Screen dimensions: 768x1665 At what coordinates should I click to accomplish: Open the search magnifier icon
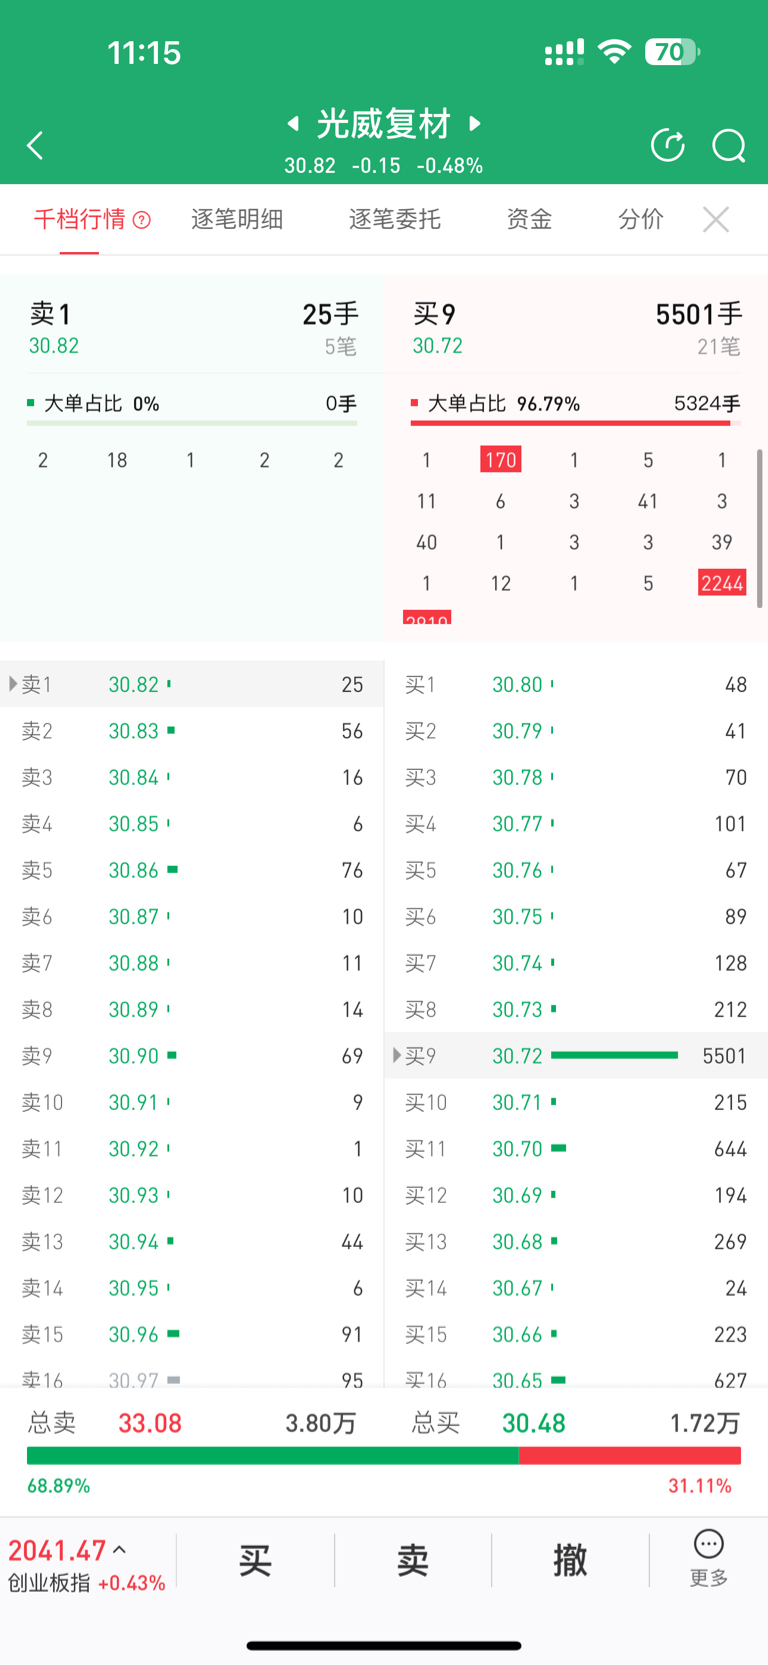pos(729,146)
